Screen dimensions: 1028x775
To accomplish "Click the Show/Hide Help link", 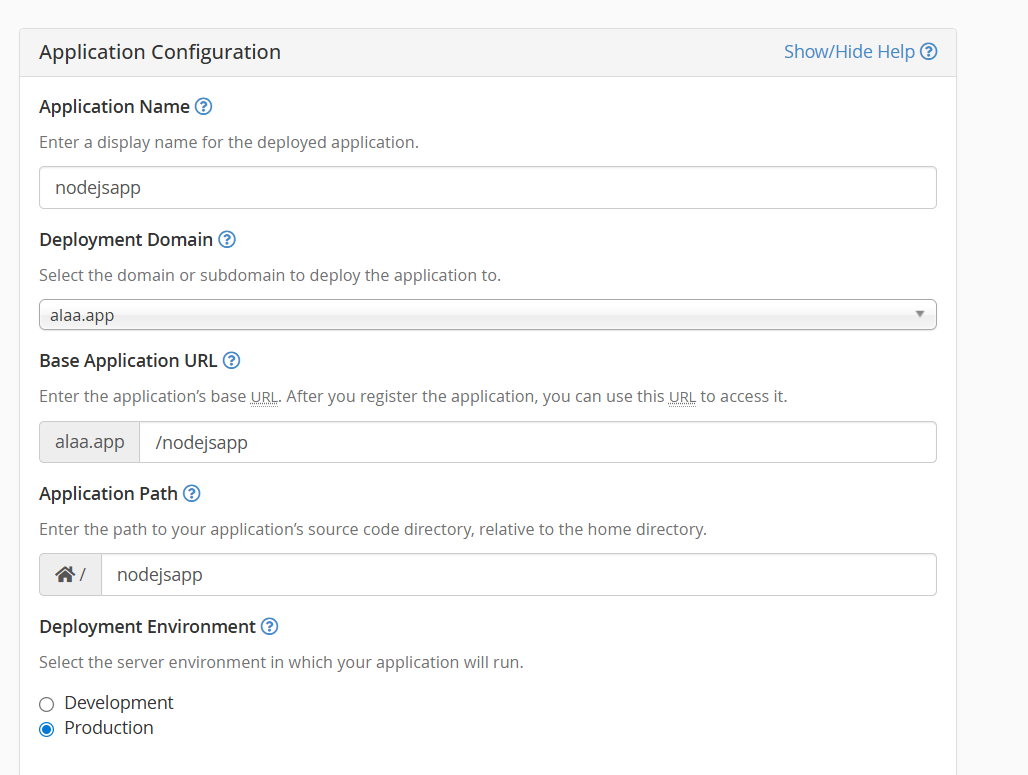I will [x=849, y=51].
